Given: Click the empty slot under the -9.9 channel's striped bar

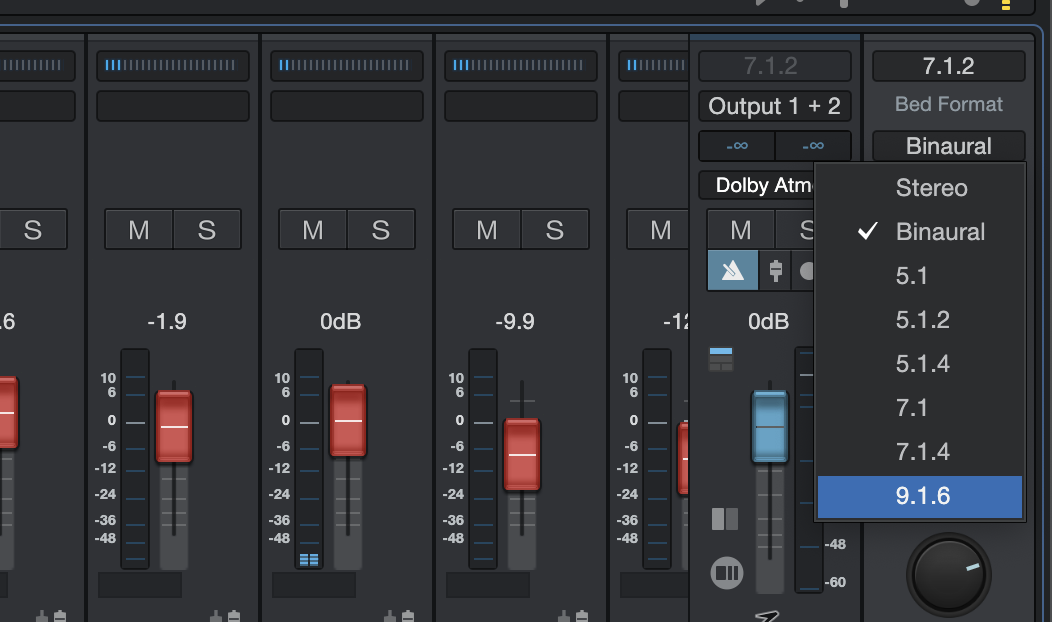Looking at the screenshot, I should coord(520,106).
